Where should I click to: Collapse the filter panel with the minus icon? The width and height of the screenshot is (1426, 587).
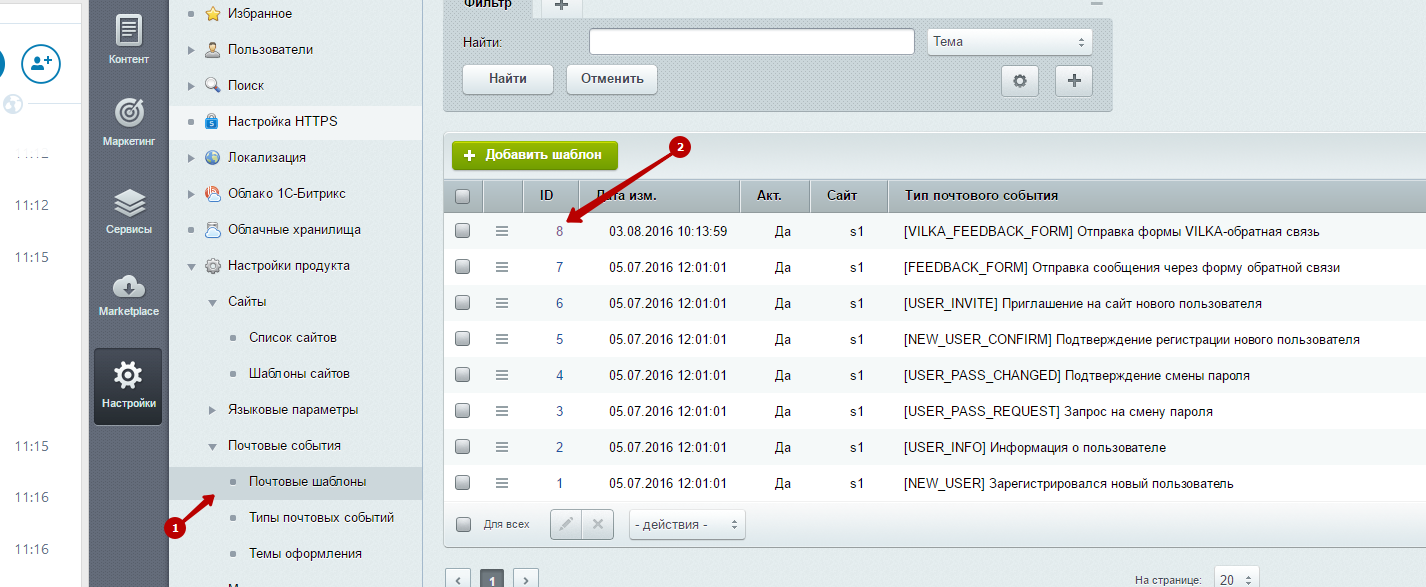click(x=1097, y=4)
